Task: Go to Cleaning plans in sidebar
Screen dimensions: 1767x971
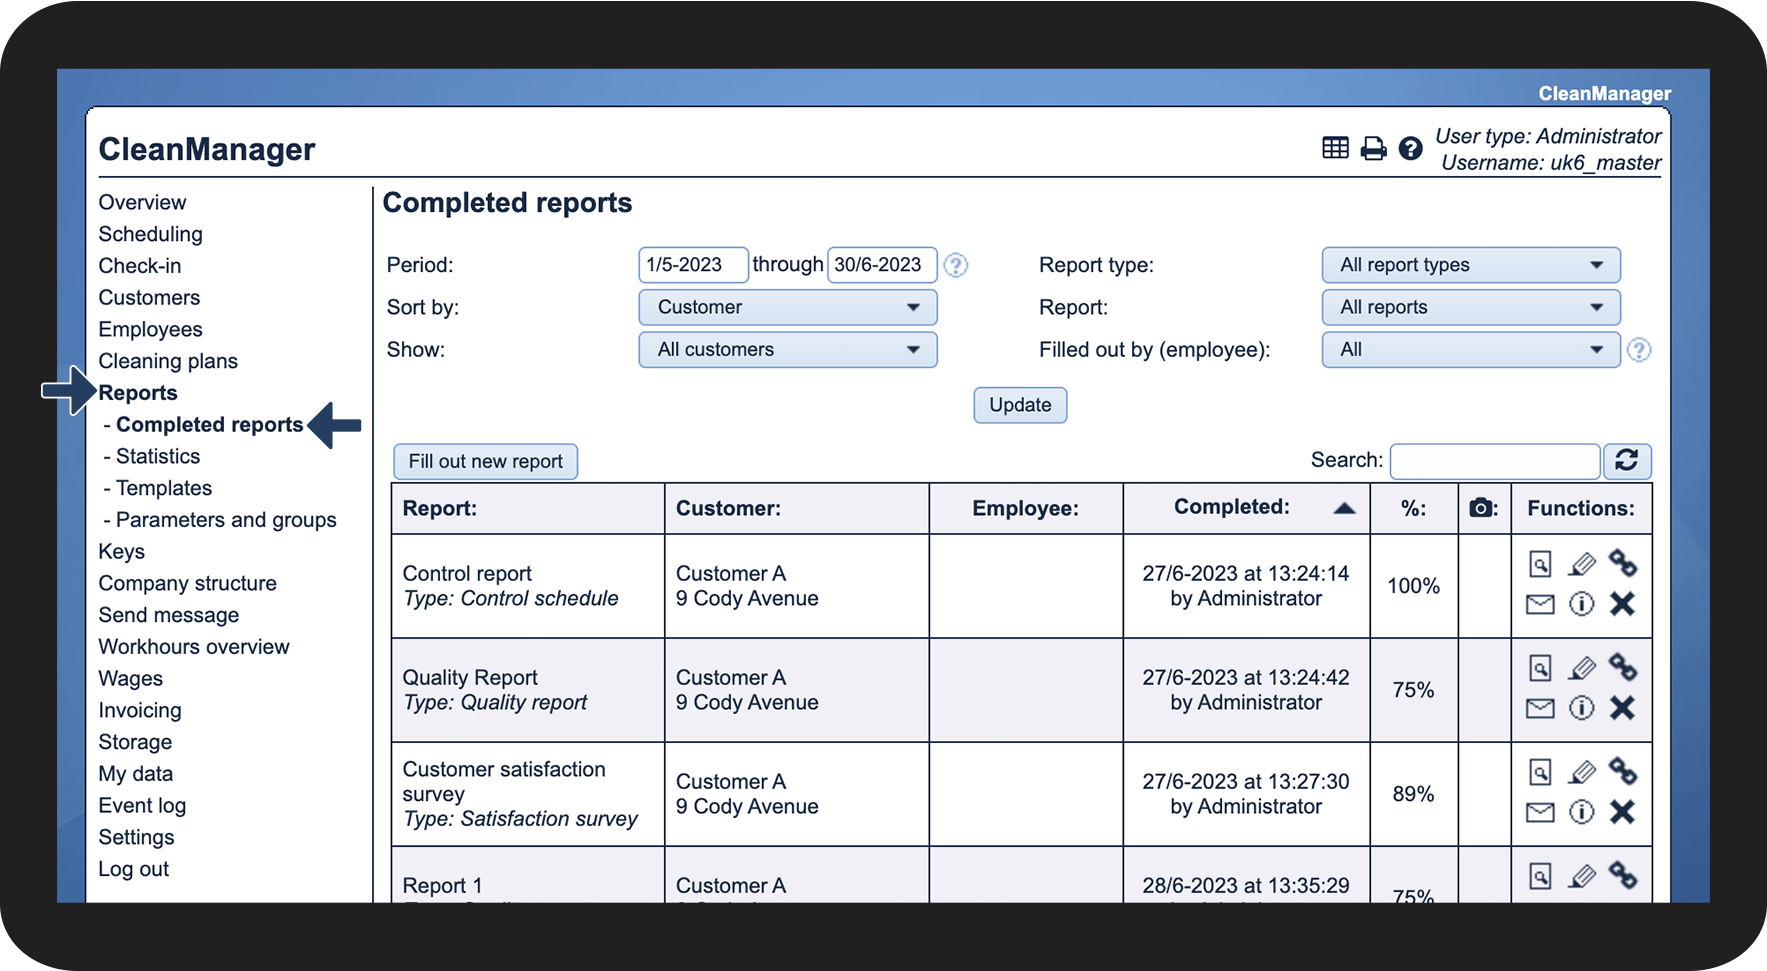Action: (x=168, y=361)
